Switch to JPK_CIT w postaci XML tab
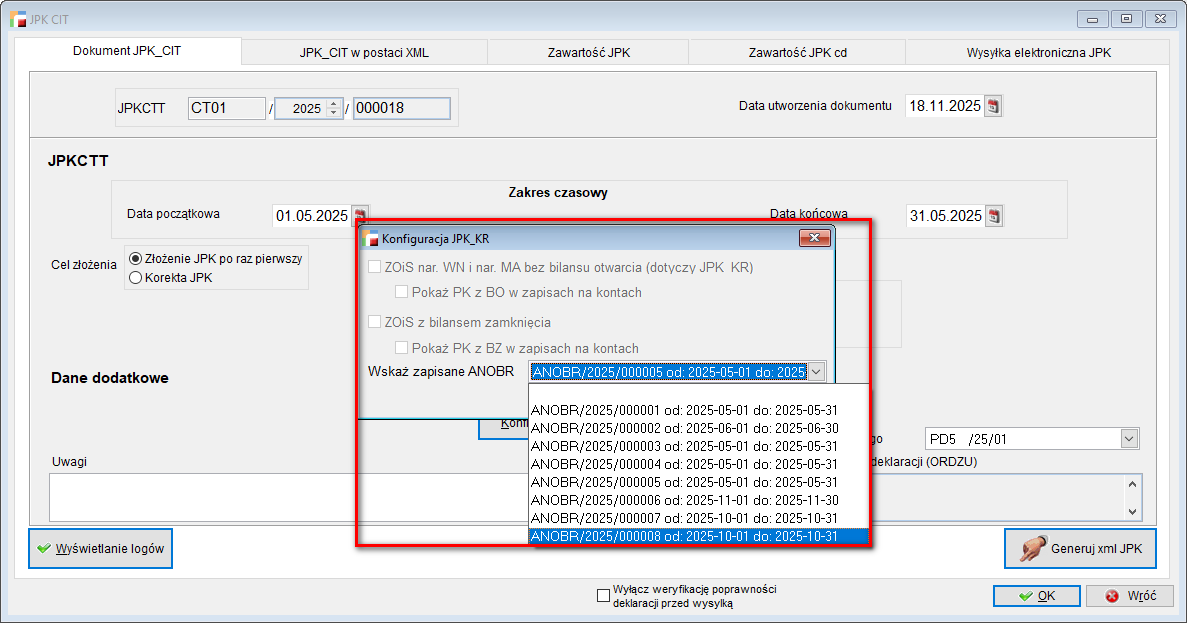 364,52
